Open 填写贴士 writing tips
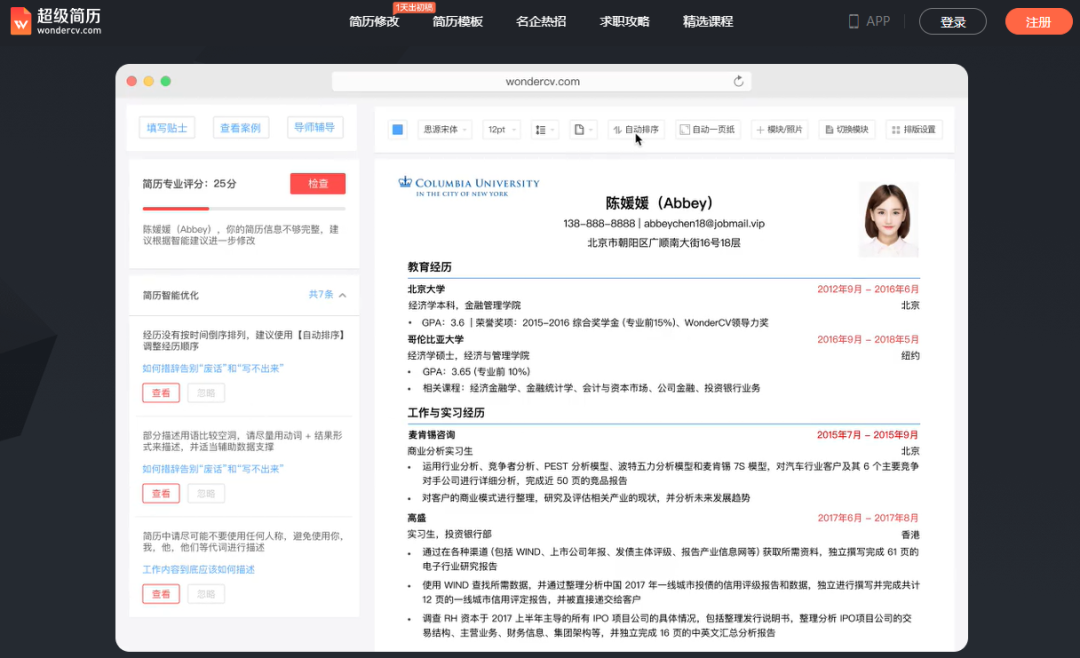The height and width of the screenshot is (658, 1080). coord(167,127)
